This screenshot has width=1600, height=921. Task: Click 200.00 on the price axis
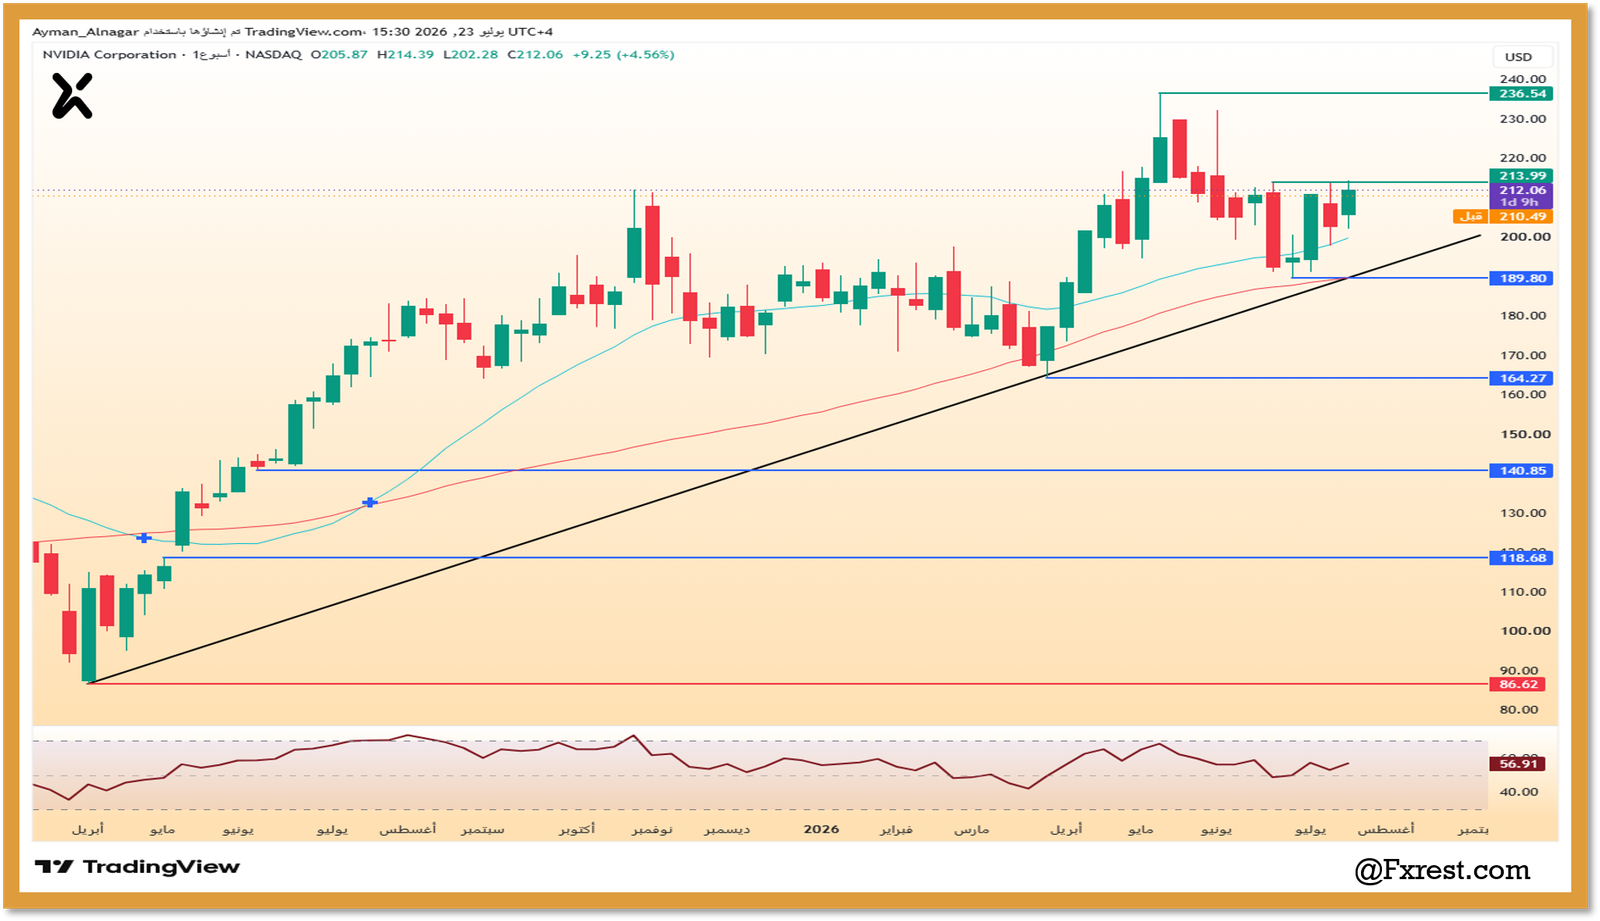click(1527, 237)
